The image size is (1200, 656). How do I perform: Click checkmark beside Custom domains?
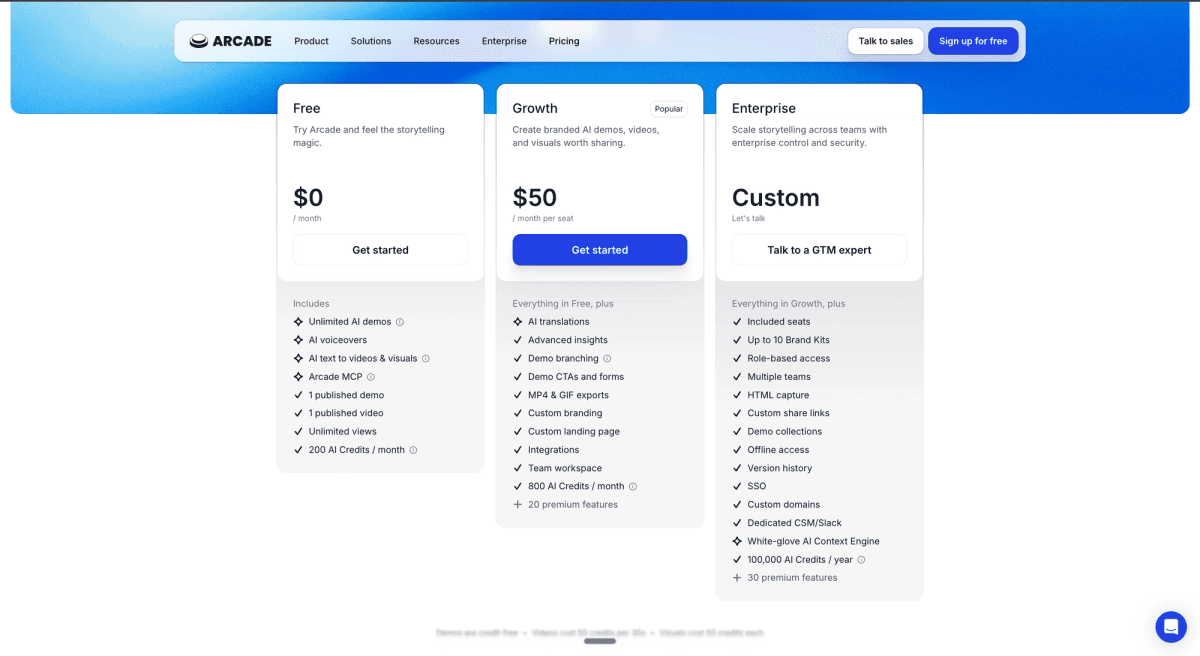tap(737, 505)
